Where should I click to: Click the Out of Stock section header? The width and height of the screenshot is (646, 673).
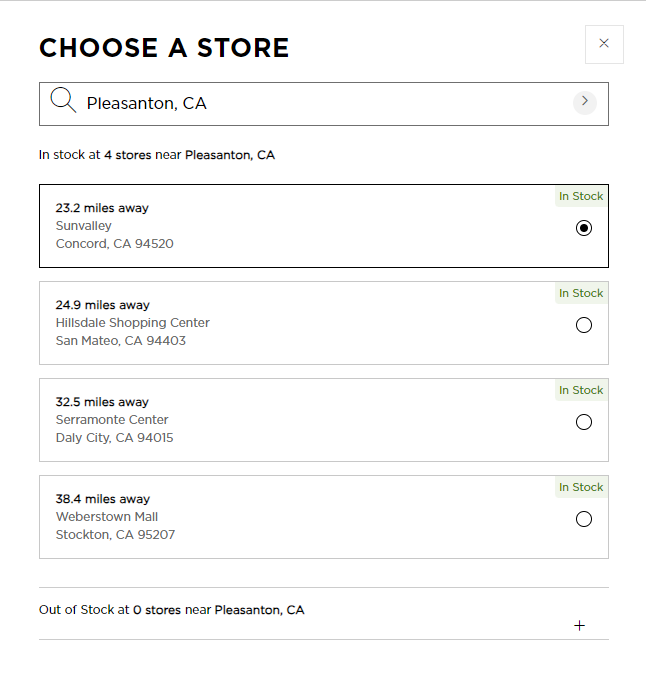(x=172, y=610)
